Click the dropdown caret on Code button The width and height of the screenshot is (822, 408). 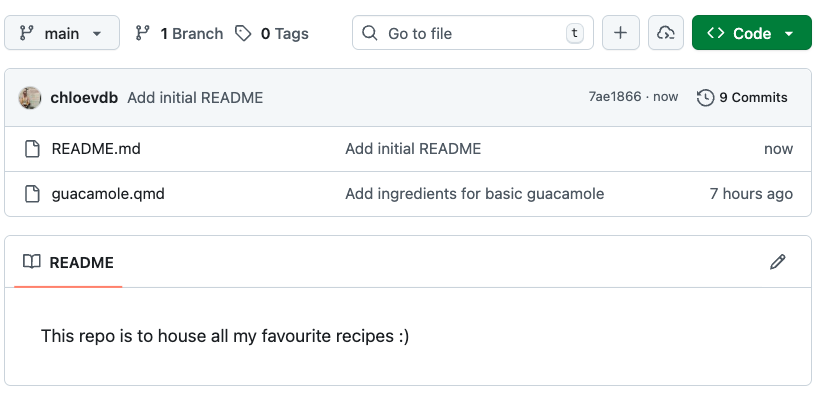[789, 33]
